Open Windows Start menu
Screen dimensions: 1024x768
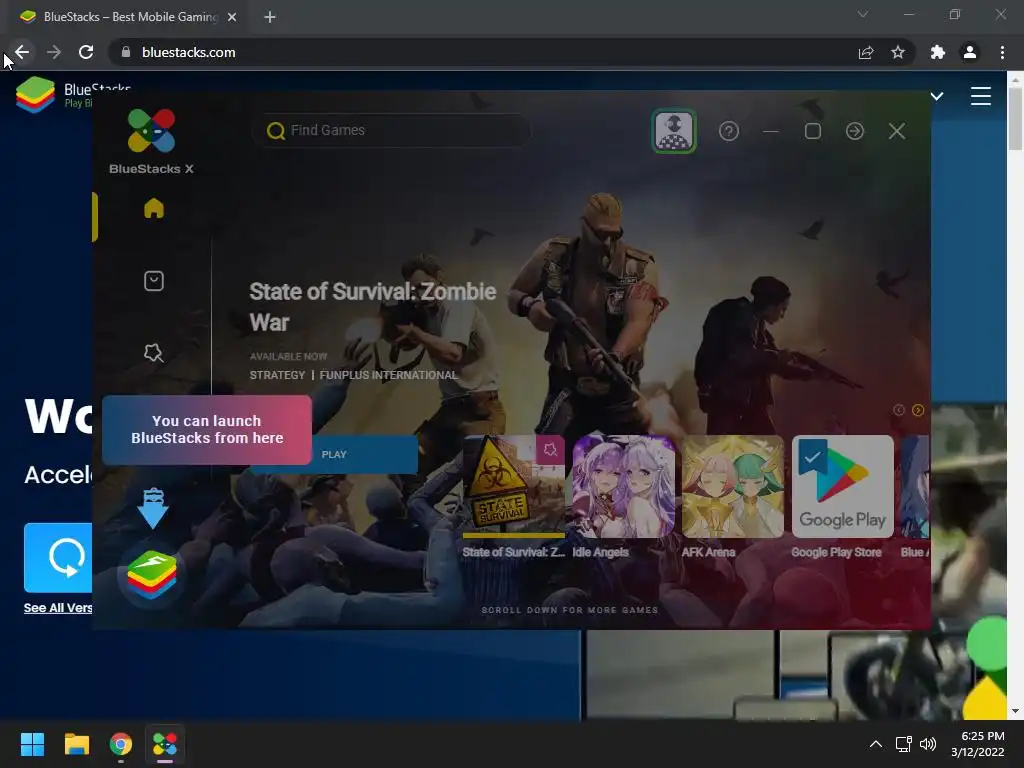(x=32, y=744)
